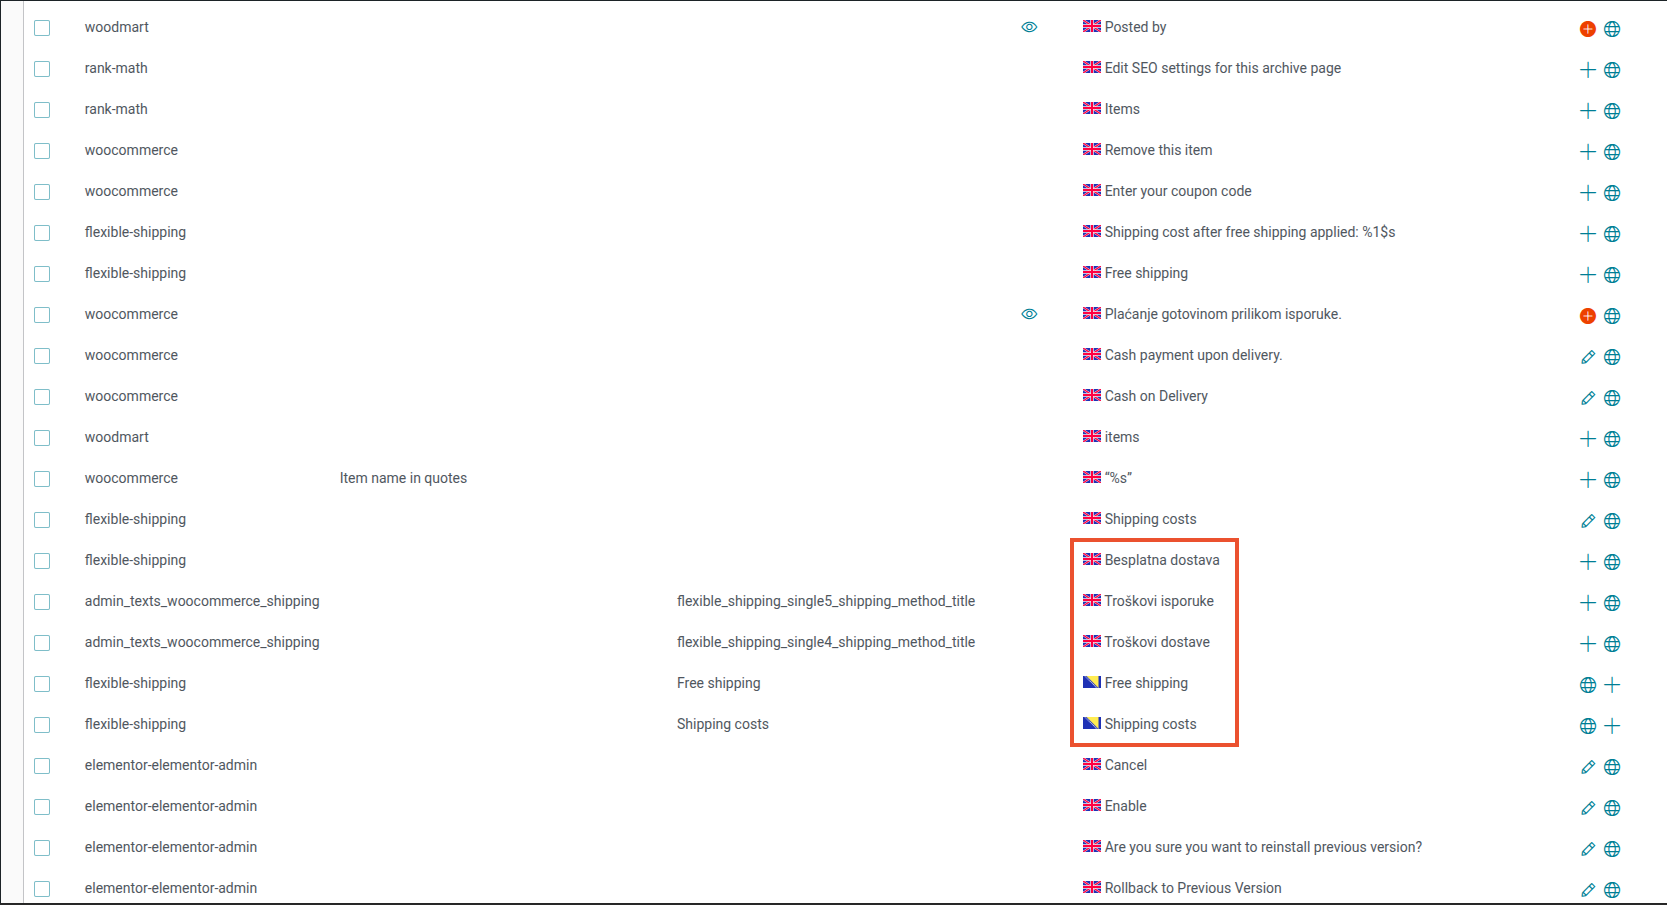The image size is (1667, 905).
Task: Select the checkbox for "Troškovi isporuke" row
Action: pyautogui.click(x=42, y=602)
